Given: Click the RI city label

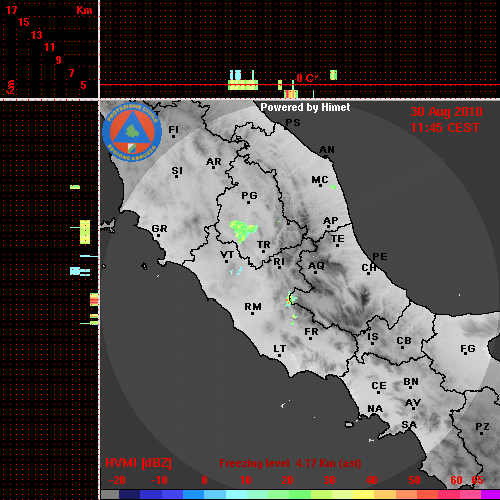Looking at the screenshot, I should (279, 262).
